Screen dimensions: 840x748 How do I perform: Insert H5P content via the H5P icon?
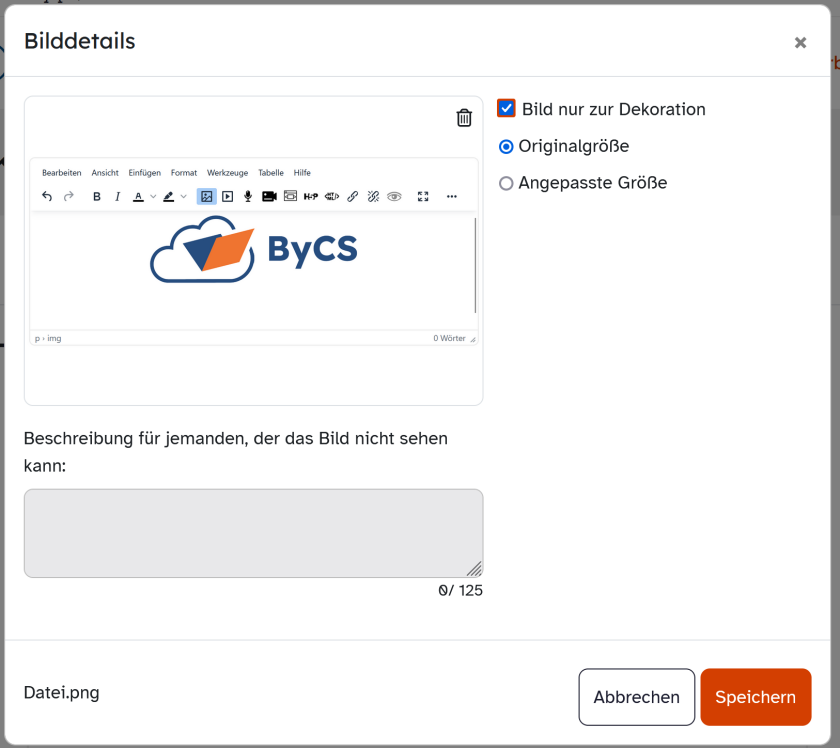click(x=310, y=196)
